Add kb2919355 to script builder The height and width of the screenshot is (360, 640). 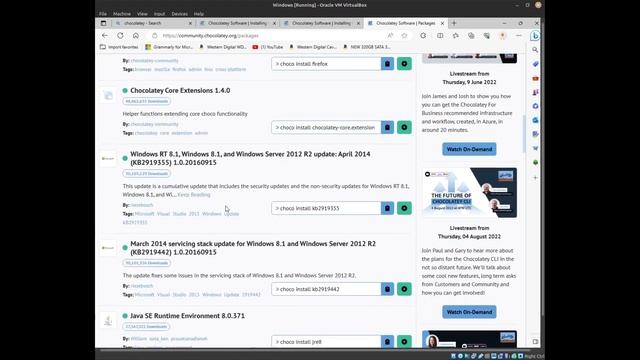(404, 208)
